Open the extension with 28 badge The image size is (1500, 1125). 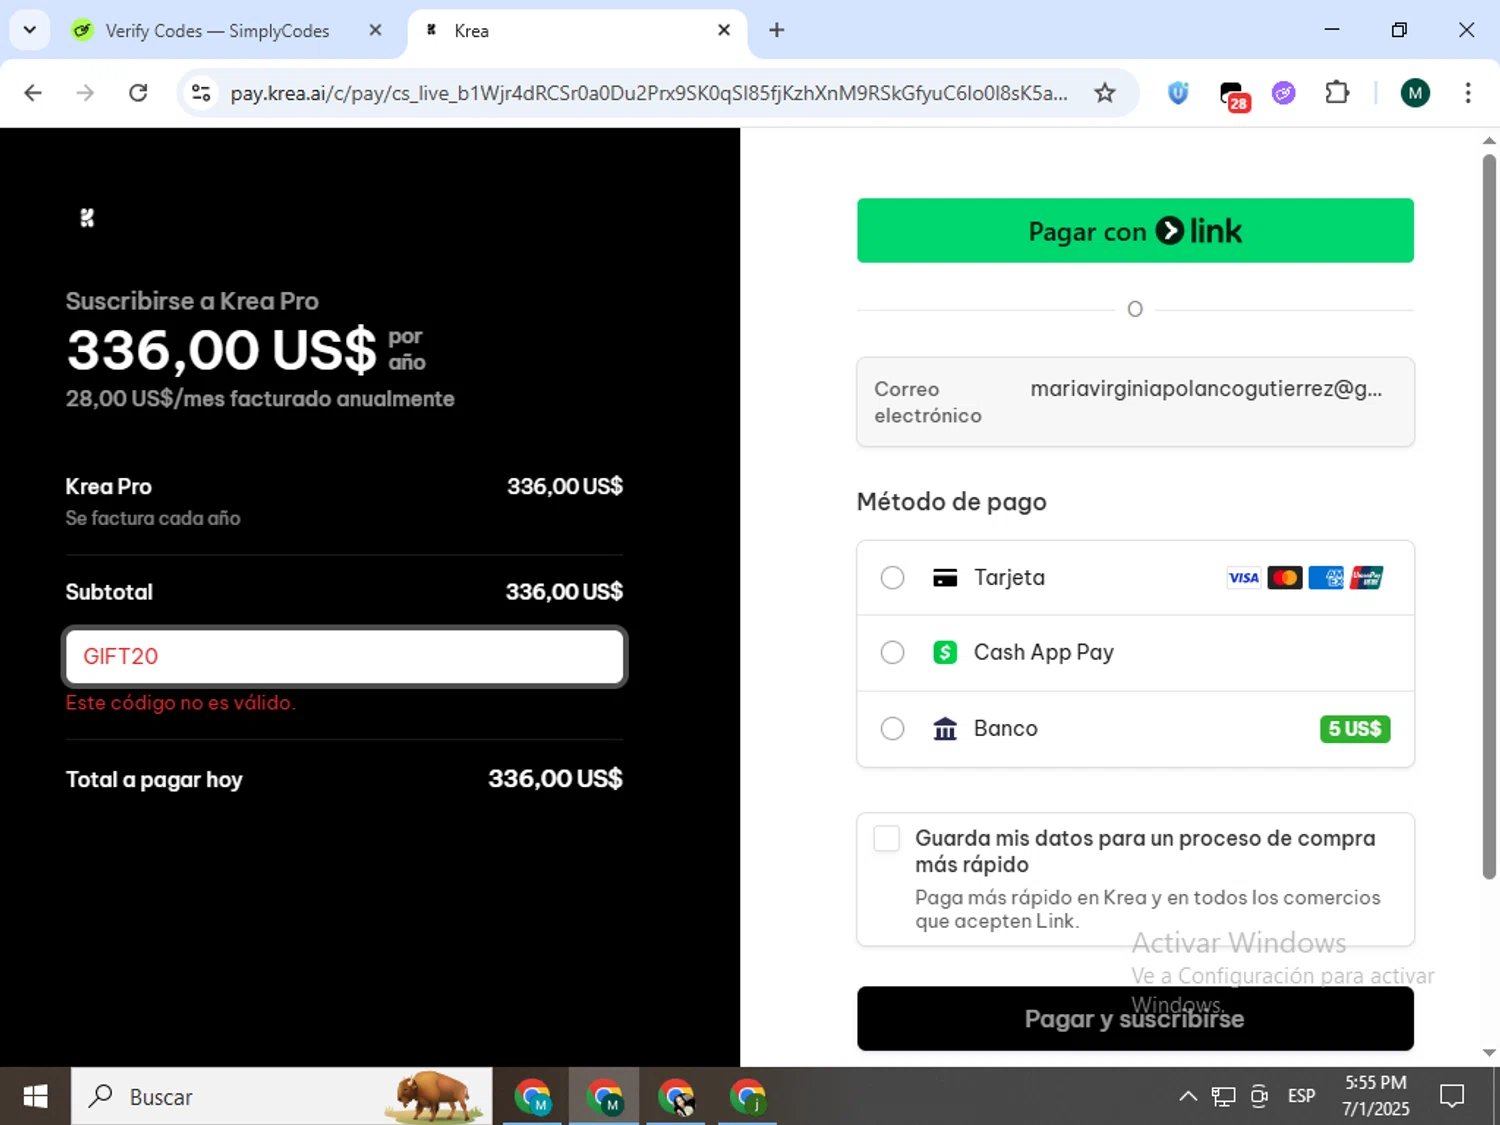1233,95
